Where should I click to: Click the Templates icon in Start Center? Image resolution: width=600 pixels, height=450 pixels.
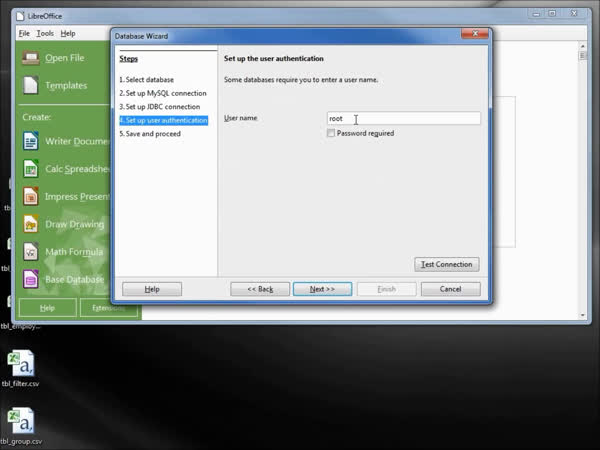click(x=29, y=86)
